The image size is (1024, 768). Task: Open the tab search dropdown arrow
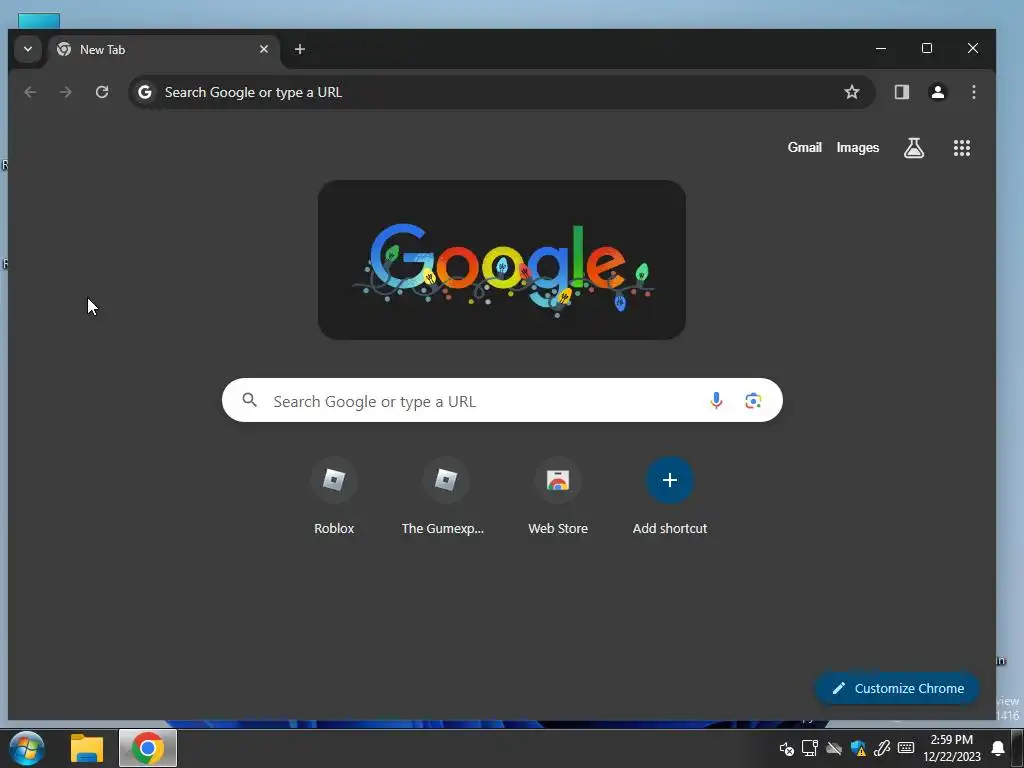pyautogui.click(x=27, y=50)
